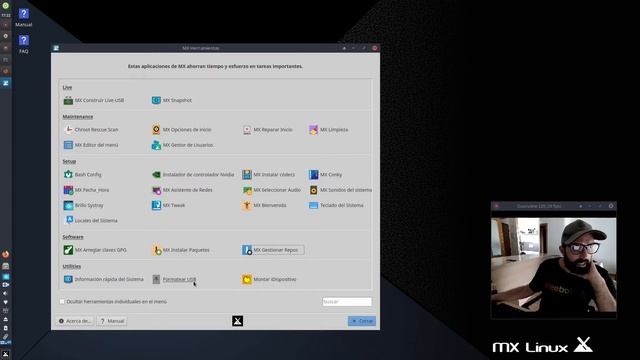Open the MX start menu button
The width and height of the screenshot is (640, 360).
click(x=6, y=354)
